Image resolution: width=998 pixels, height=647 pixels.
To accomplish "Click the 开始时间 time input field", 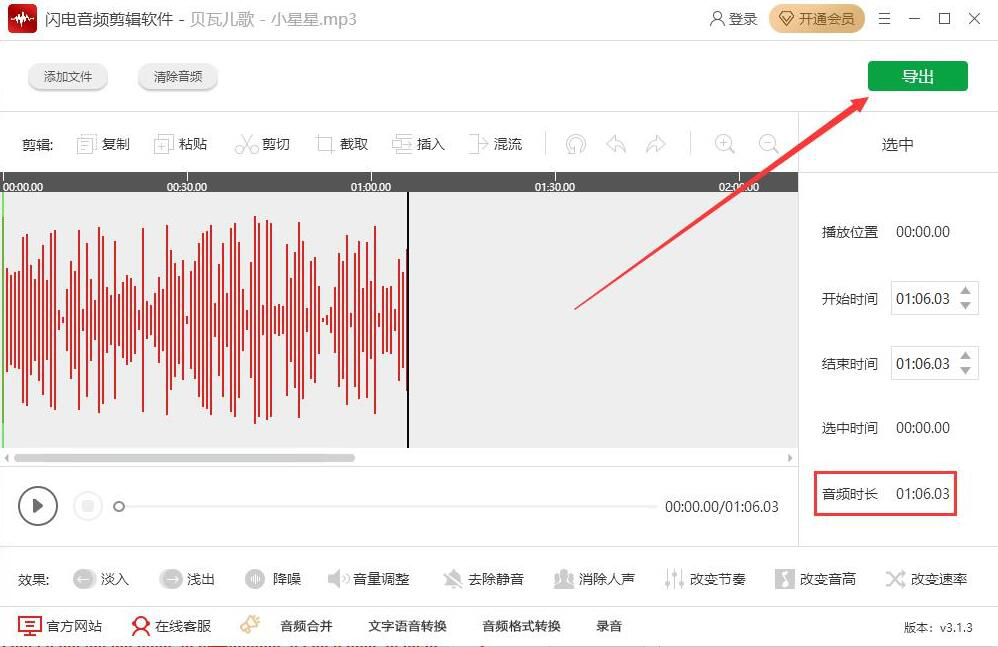I will coord(924,298).
